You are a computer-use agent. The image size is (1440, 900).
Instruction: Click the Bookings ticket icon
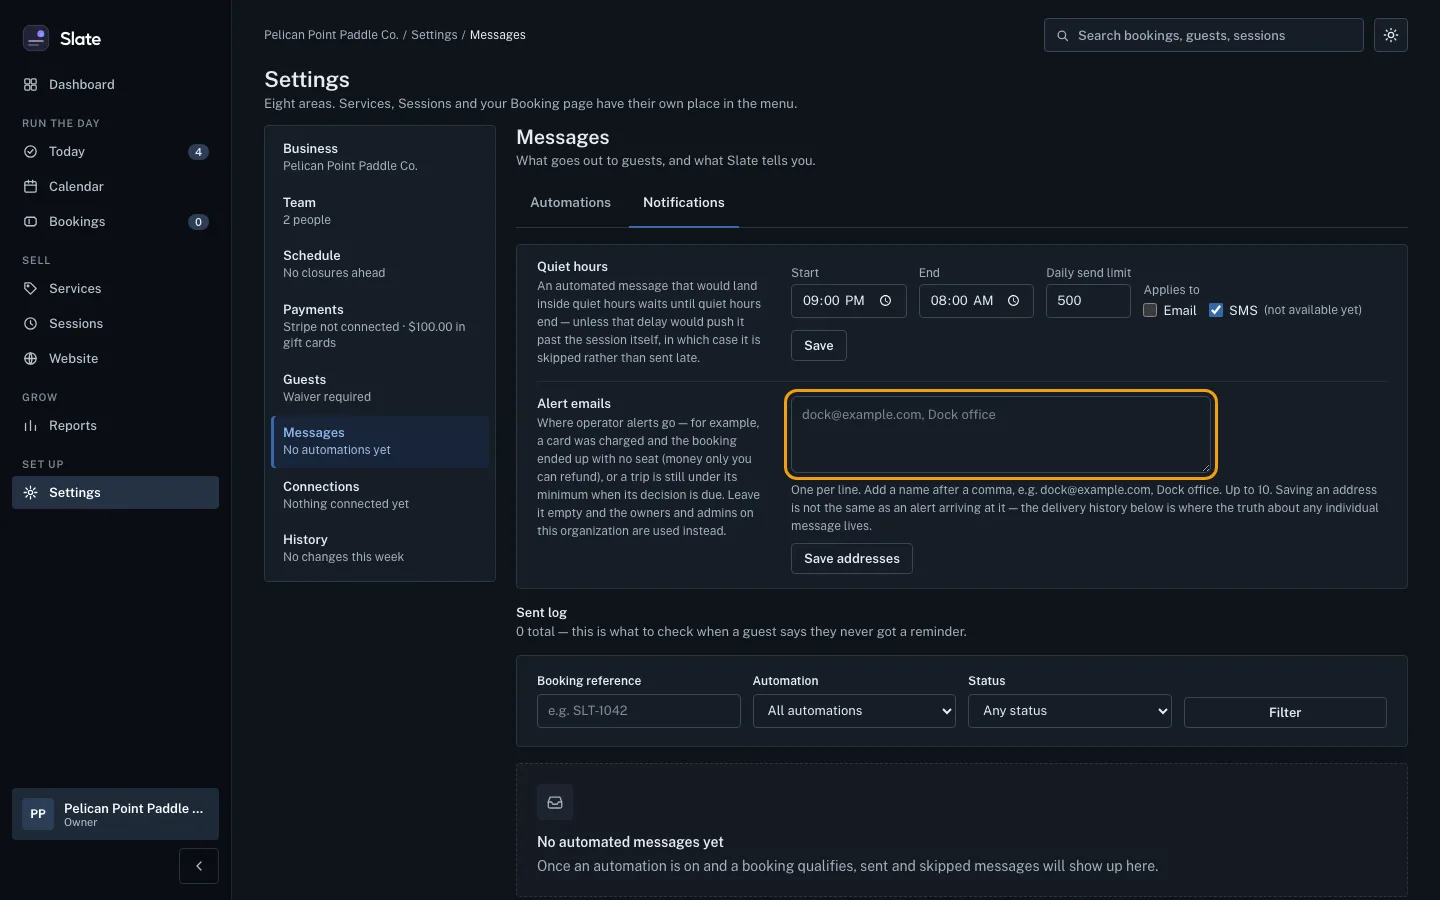point(30,222)
